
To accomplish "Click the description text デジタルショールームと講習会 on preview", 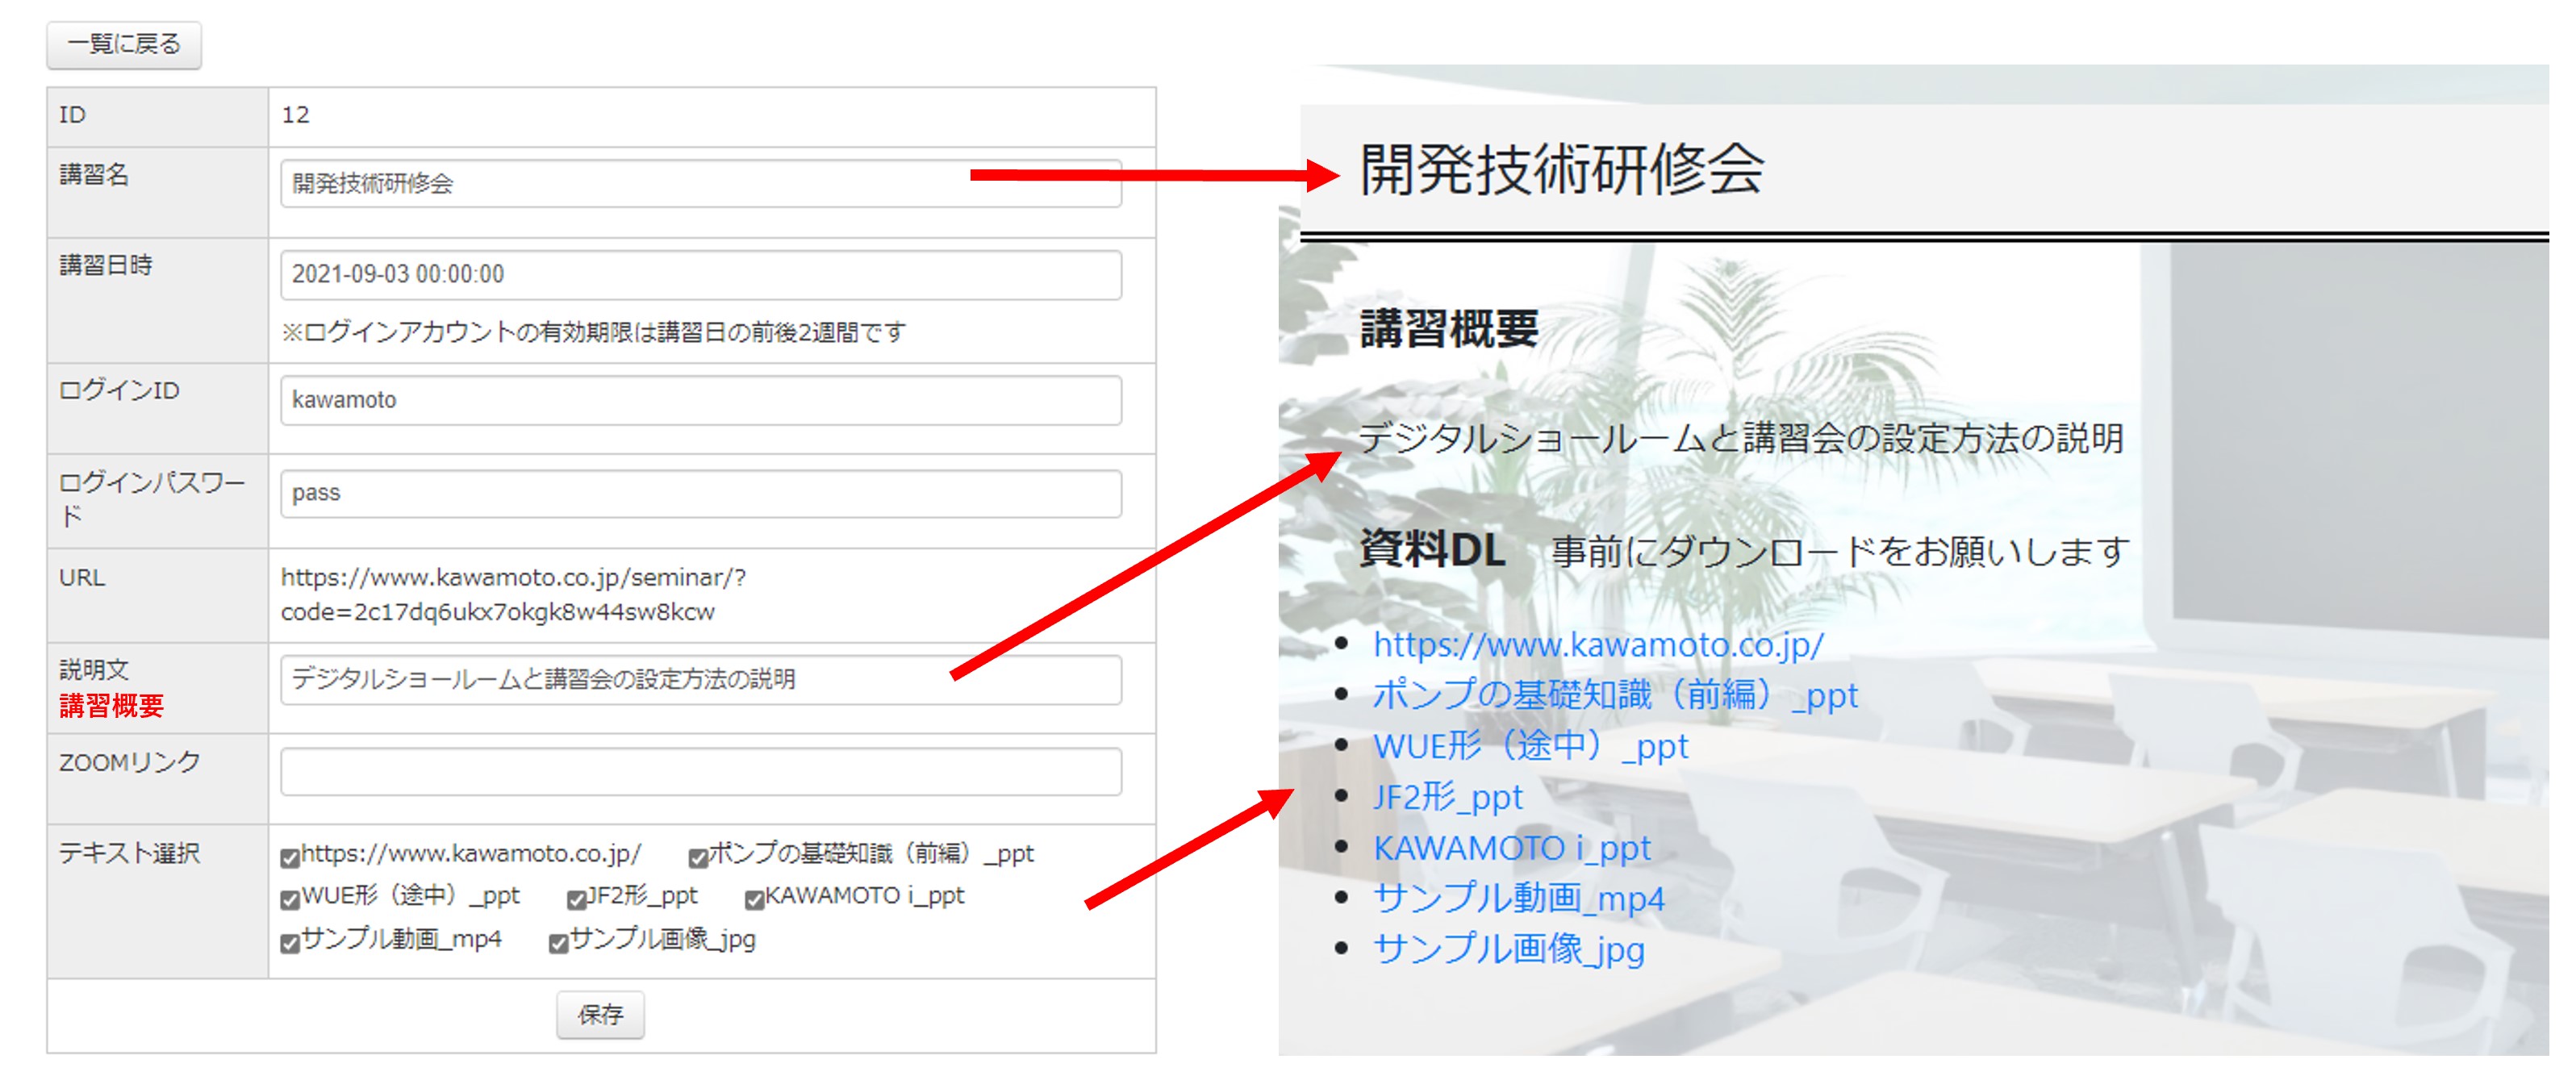I will pos(1741,438).
